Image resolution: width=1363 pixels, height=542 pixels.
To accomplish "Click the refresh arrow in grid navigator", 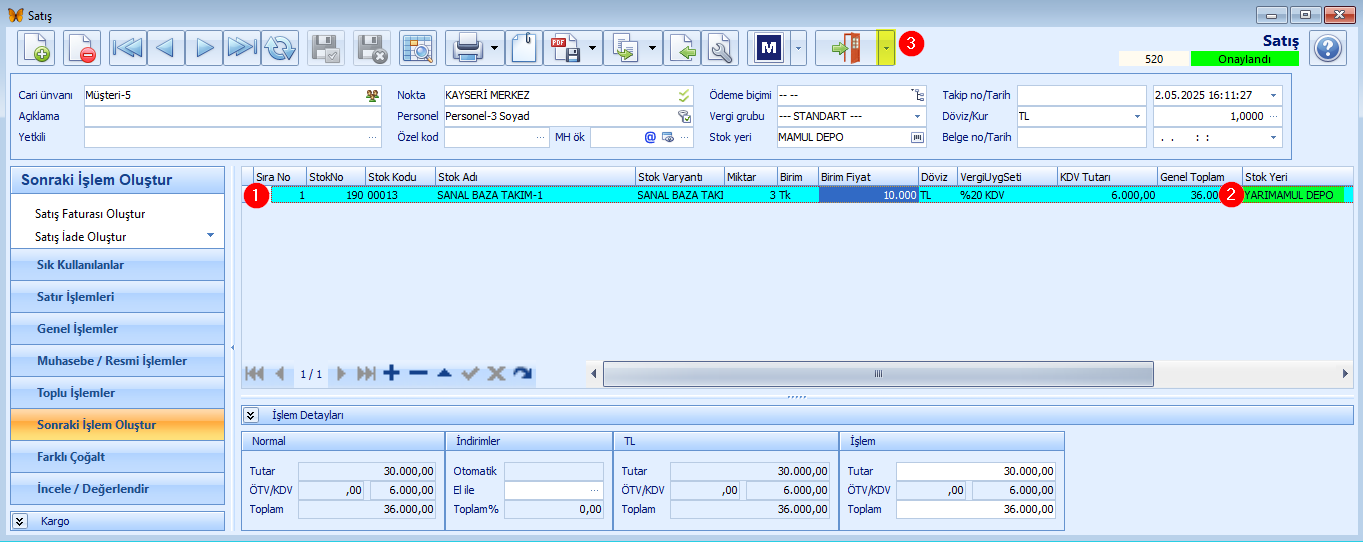I will point(523,373).
